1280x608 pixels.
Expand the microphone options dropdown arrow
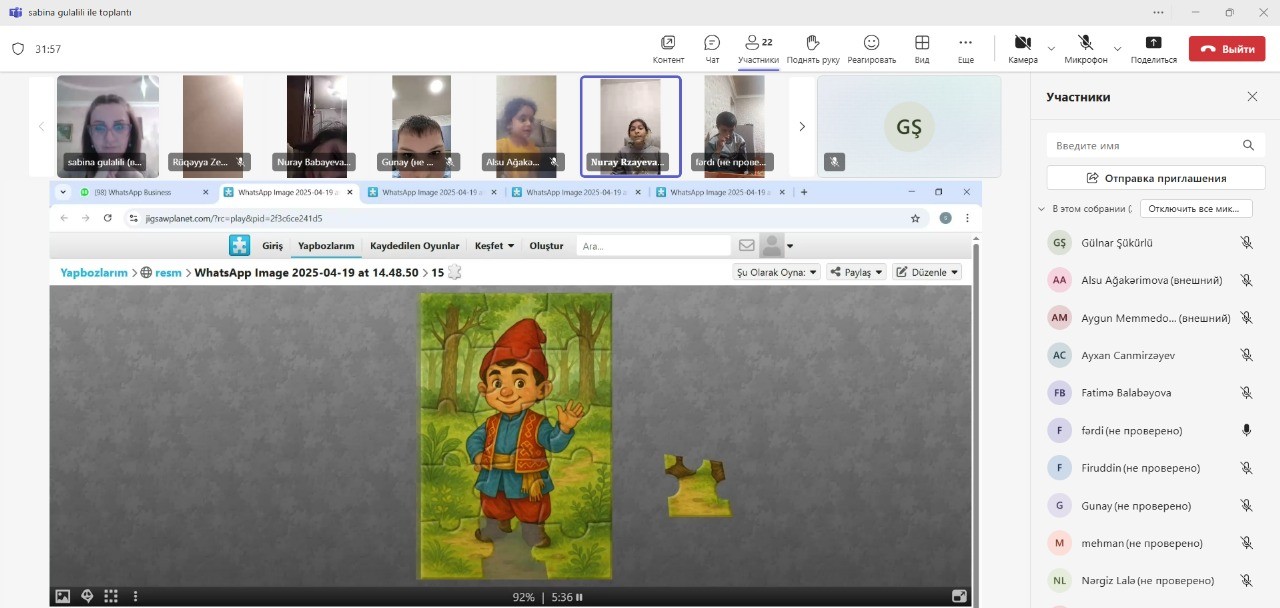[x=1117, y=48]
